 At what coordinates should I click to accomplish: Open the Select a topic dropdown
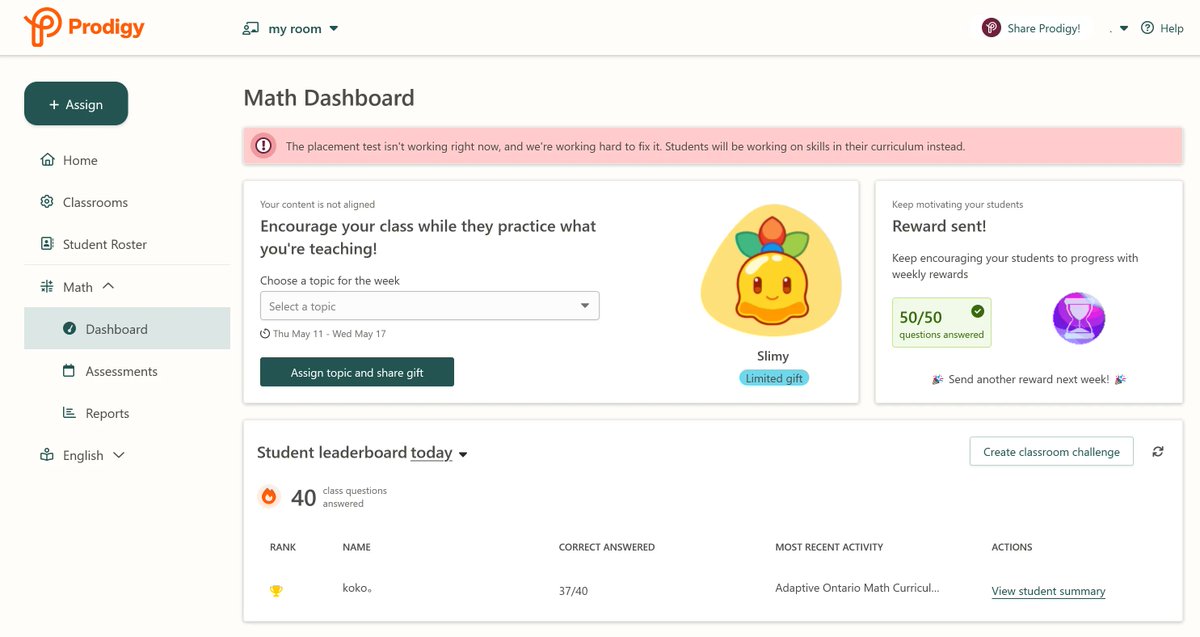pos(430,306)
